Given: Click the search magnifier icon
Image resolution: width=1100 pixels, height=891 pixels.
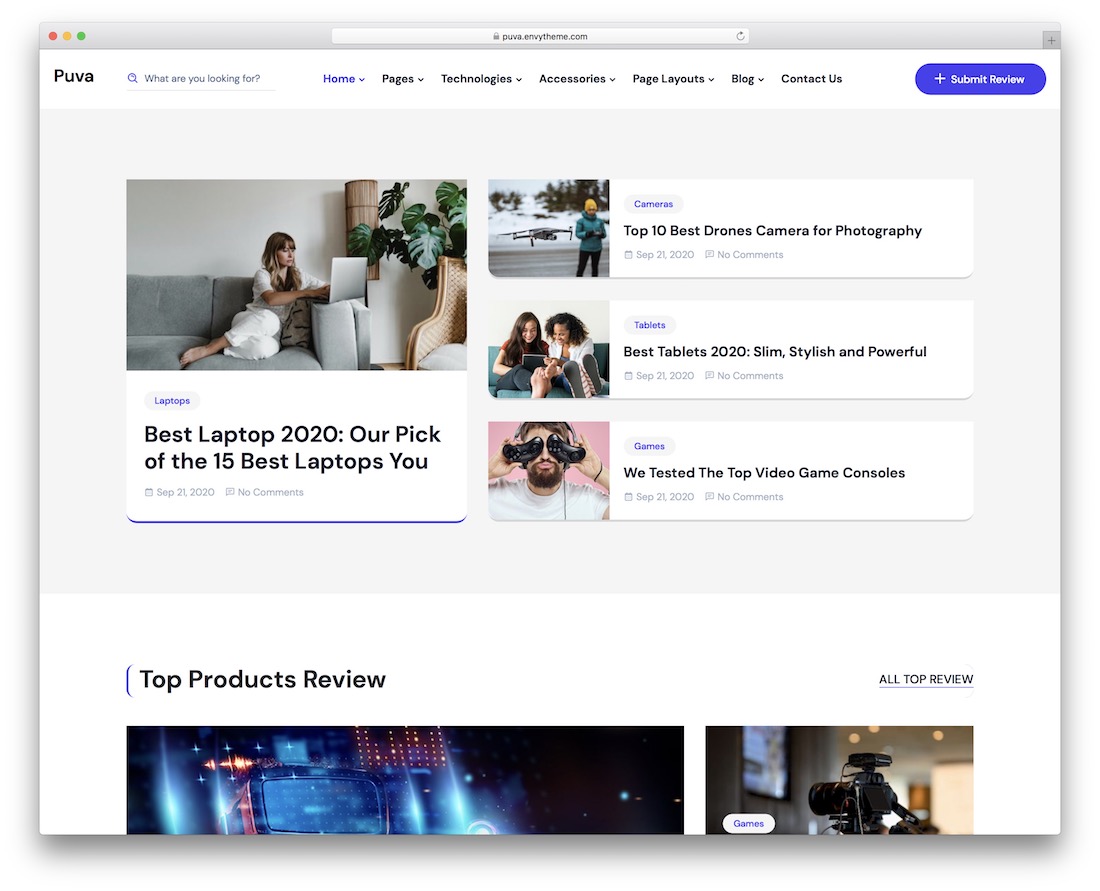Looking at the screenshot, I should coord(133,78).
